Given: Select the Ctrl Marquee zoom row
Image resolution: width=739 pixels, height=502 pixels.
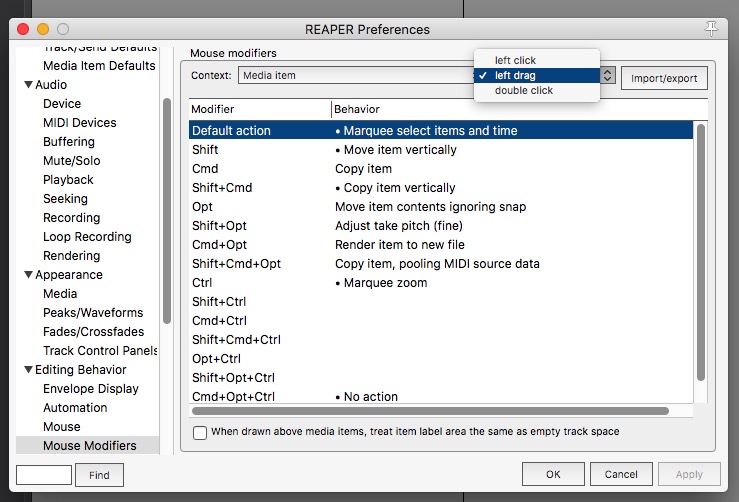Looking at the screenshot, I should point(441,283).
